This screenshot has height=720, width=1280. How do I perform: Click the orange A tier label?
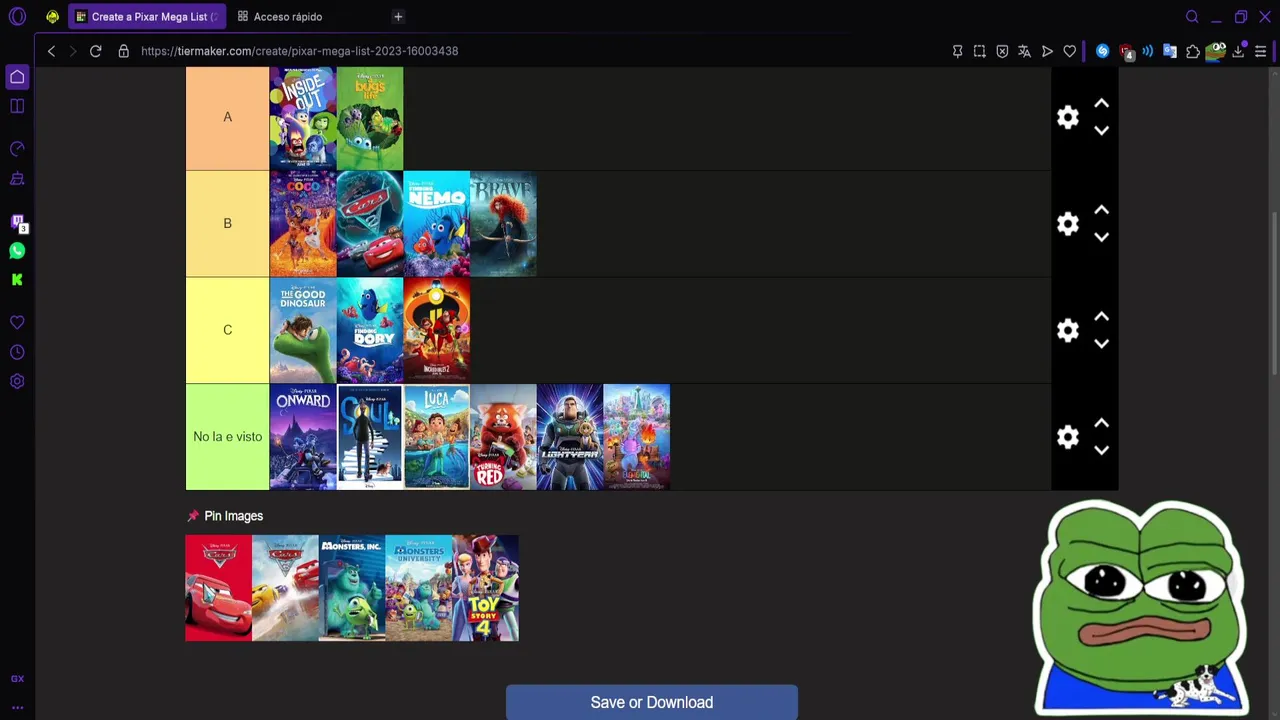pos(227,118)
